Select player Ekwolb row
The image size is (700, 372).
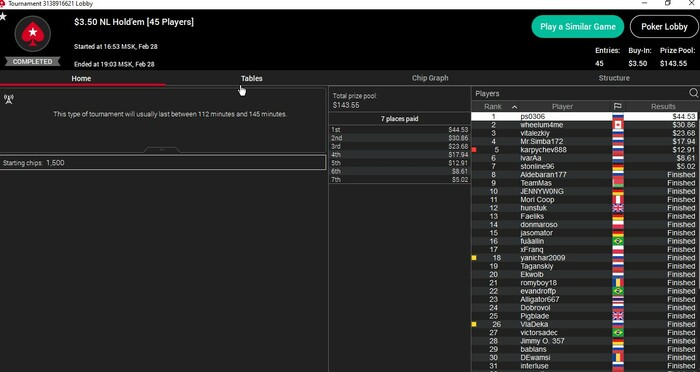(x=584, y=274)
